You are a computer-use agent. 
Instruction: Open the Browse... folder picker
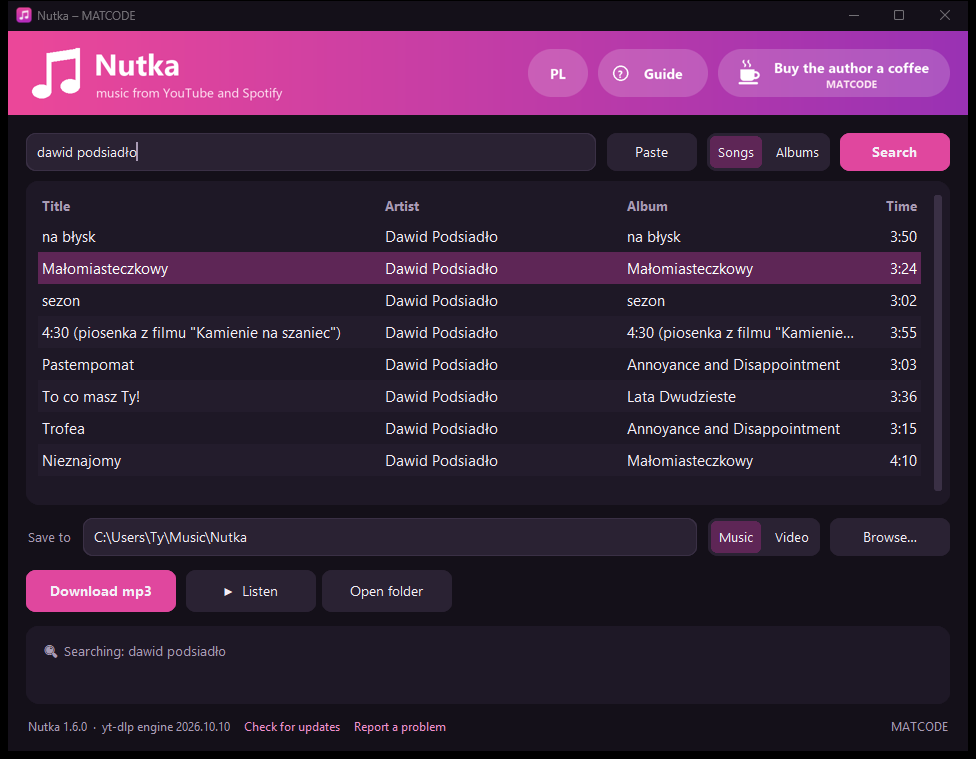click(889, 537)
